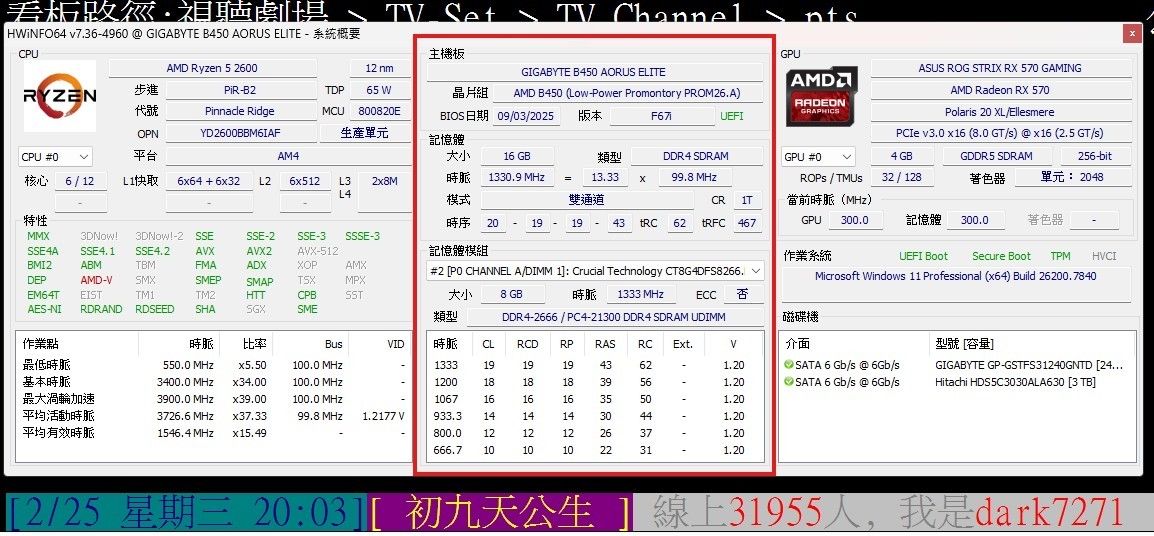Expand the memory module DIMM selection dropdown
Viewport: 1154px width, 536px height.
pos(755,271)
